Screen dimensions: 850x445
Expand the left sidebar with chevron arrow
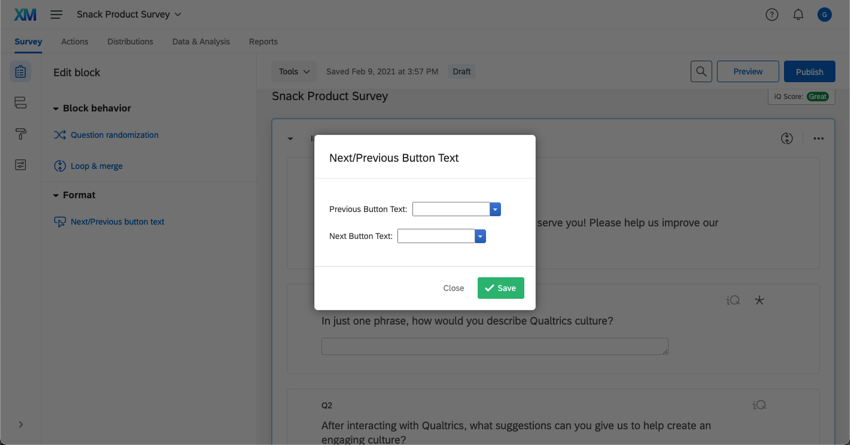(21, 424)
